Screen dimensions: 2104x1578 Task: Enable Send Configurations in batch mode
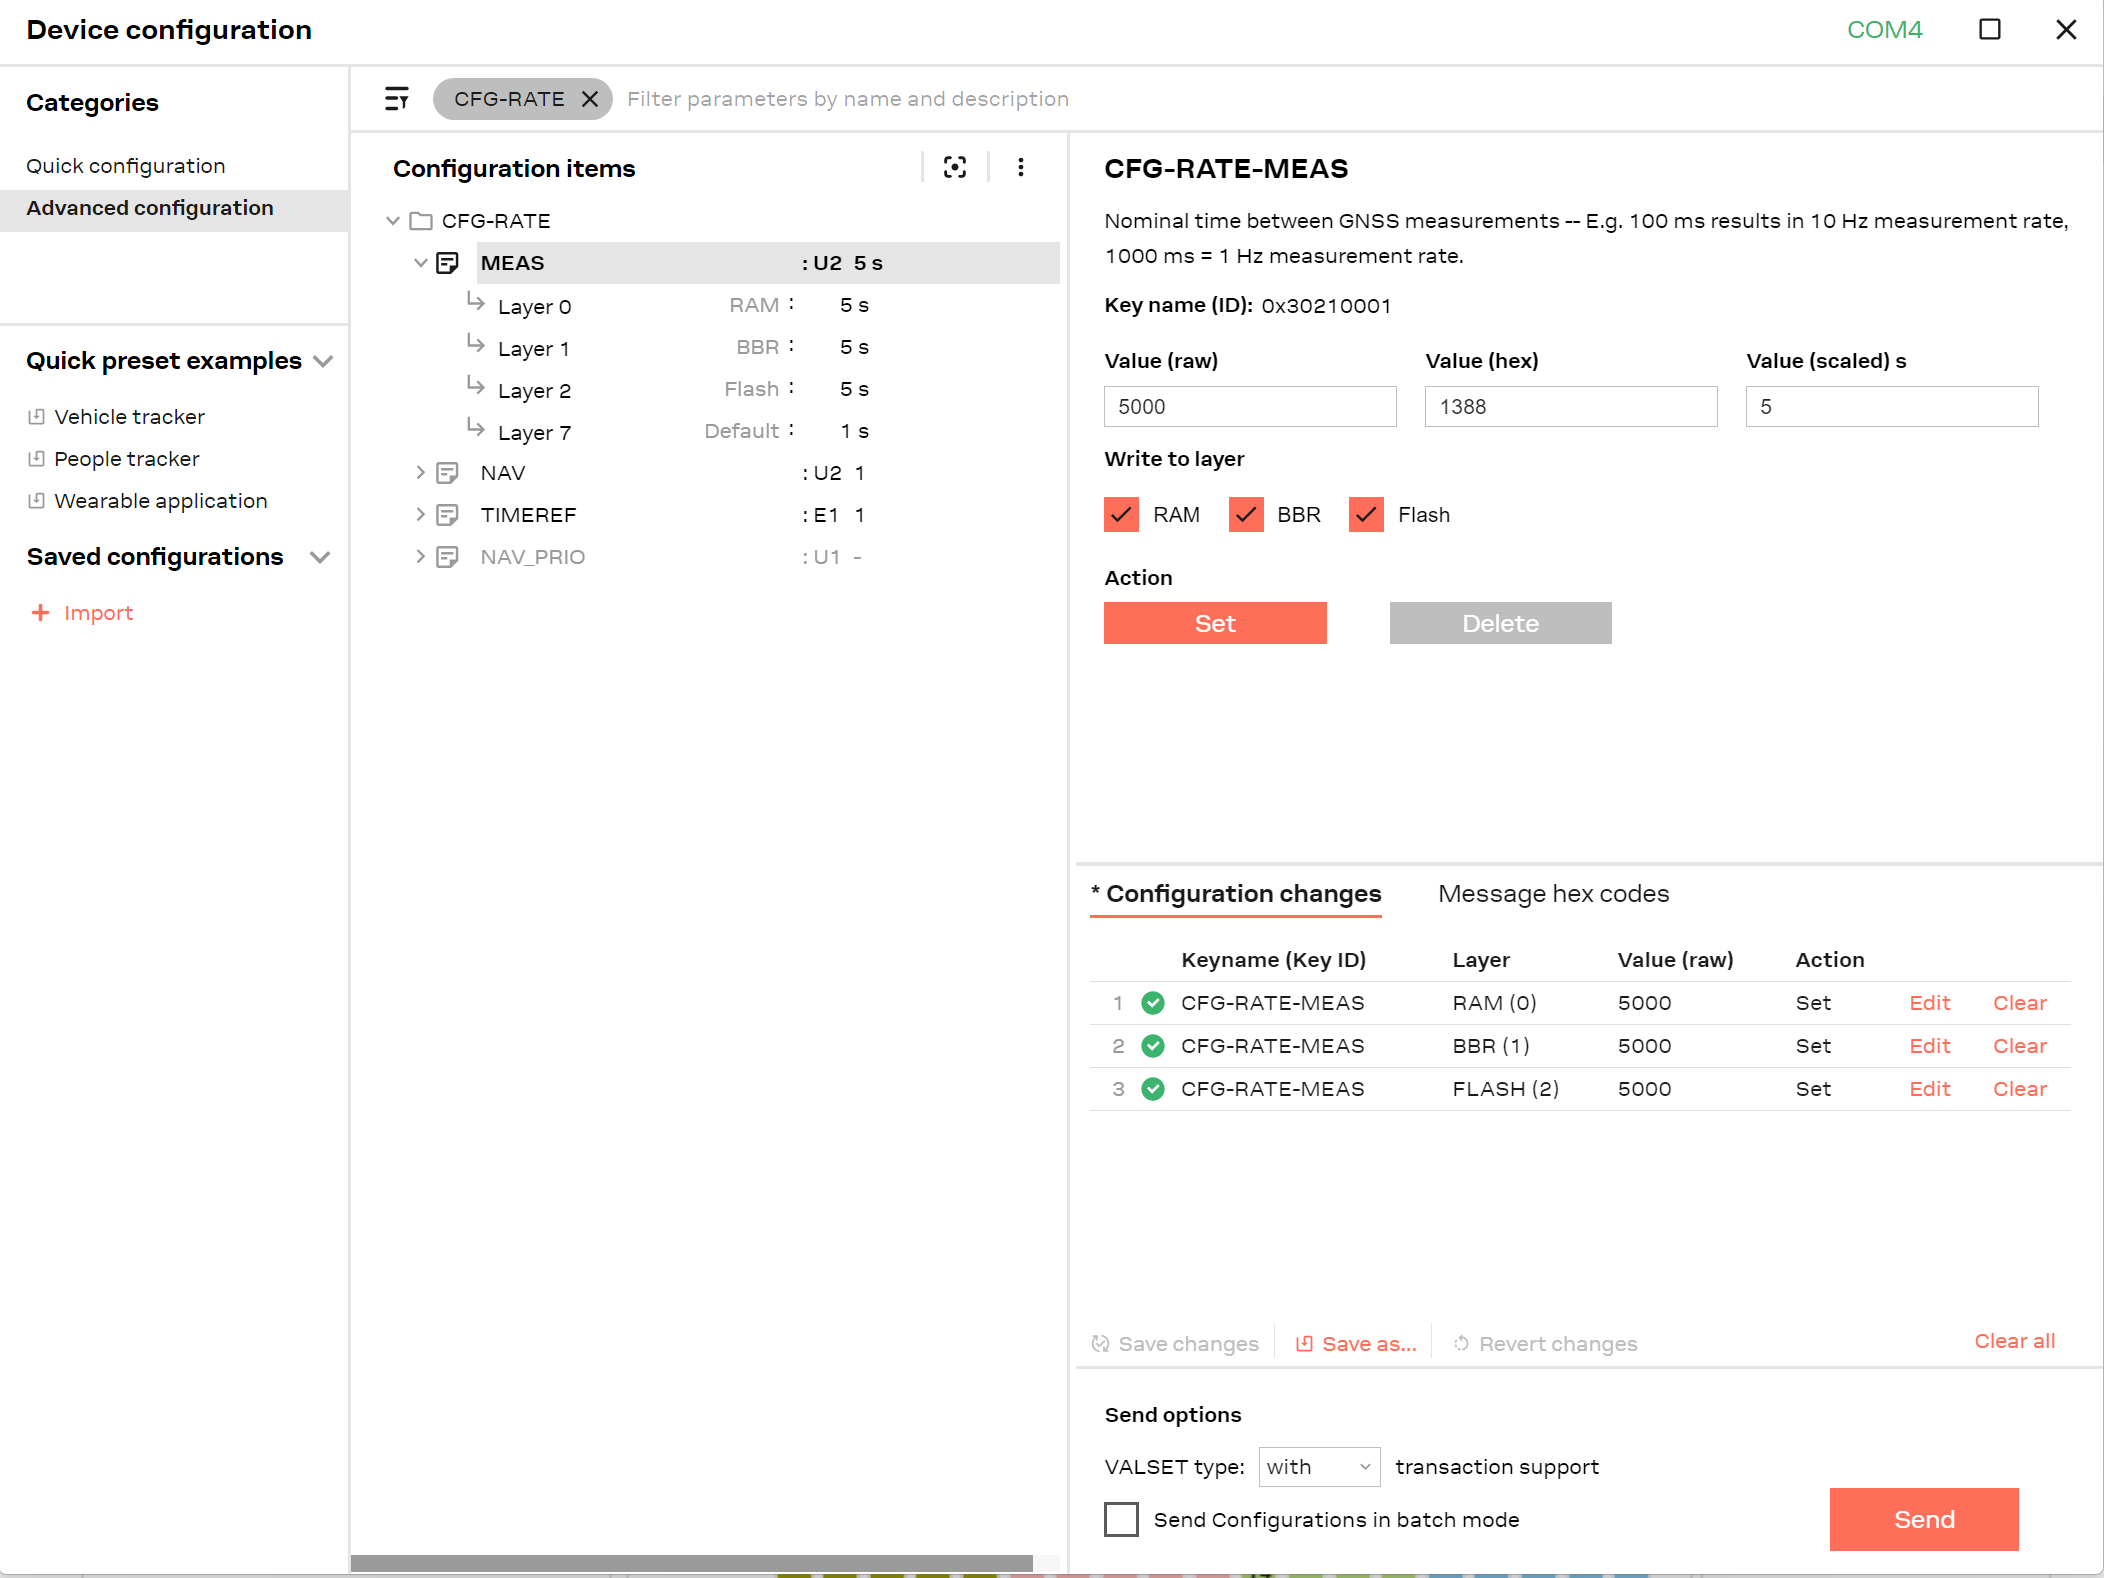point(1121,1519)
